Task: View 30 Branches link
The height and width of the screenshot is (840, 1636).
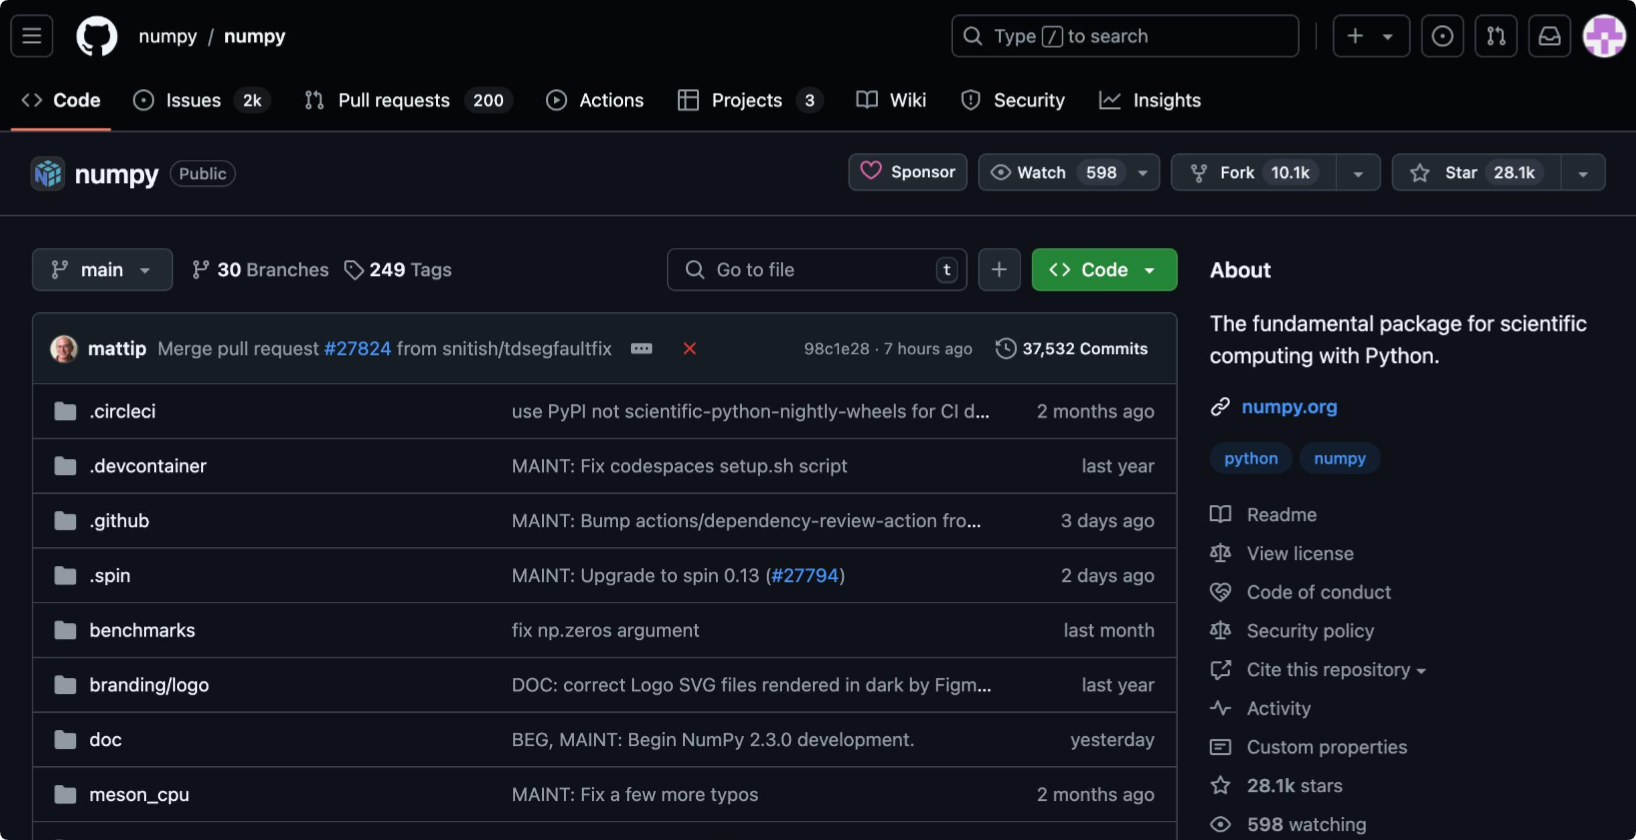Action: point(261,270)
